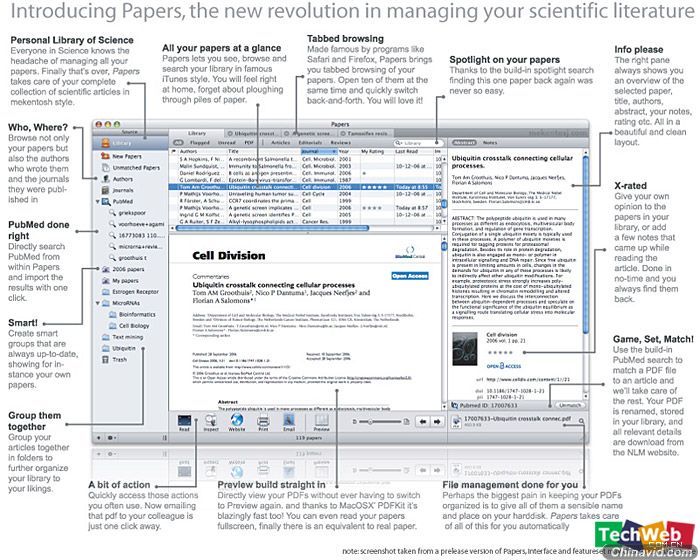This screenshot has height=560, width=700.
Task: Go to next page with right arrow
Action: click(x=437, y=422)
